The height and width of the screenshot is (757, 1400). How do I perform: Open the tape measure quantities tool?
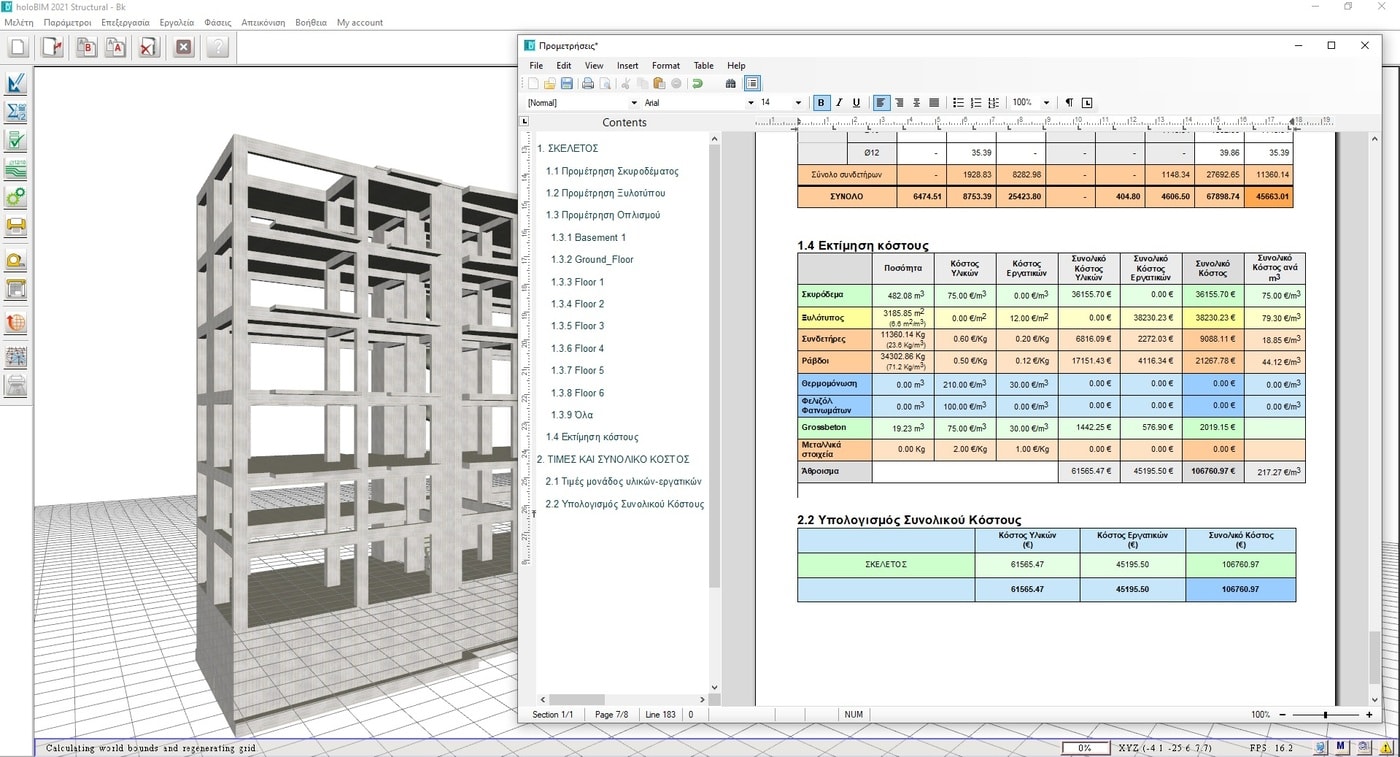click(x=16, y=262)
